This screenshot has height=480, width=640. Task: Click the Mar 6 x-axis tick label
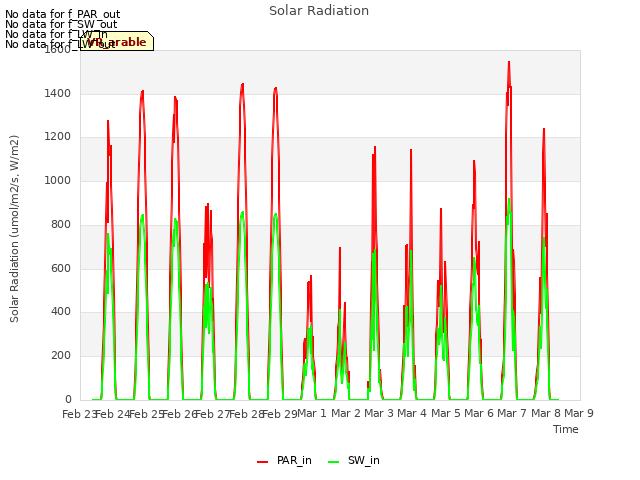[x=479, y=413]
